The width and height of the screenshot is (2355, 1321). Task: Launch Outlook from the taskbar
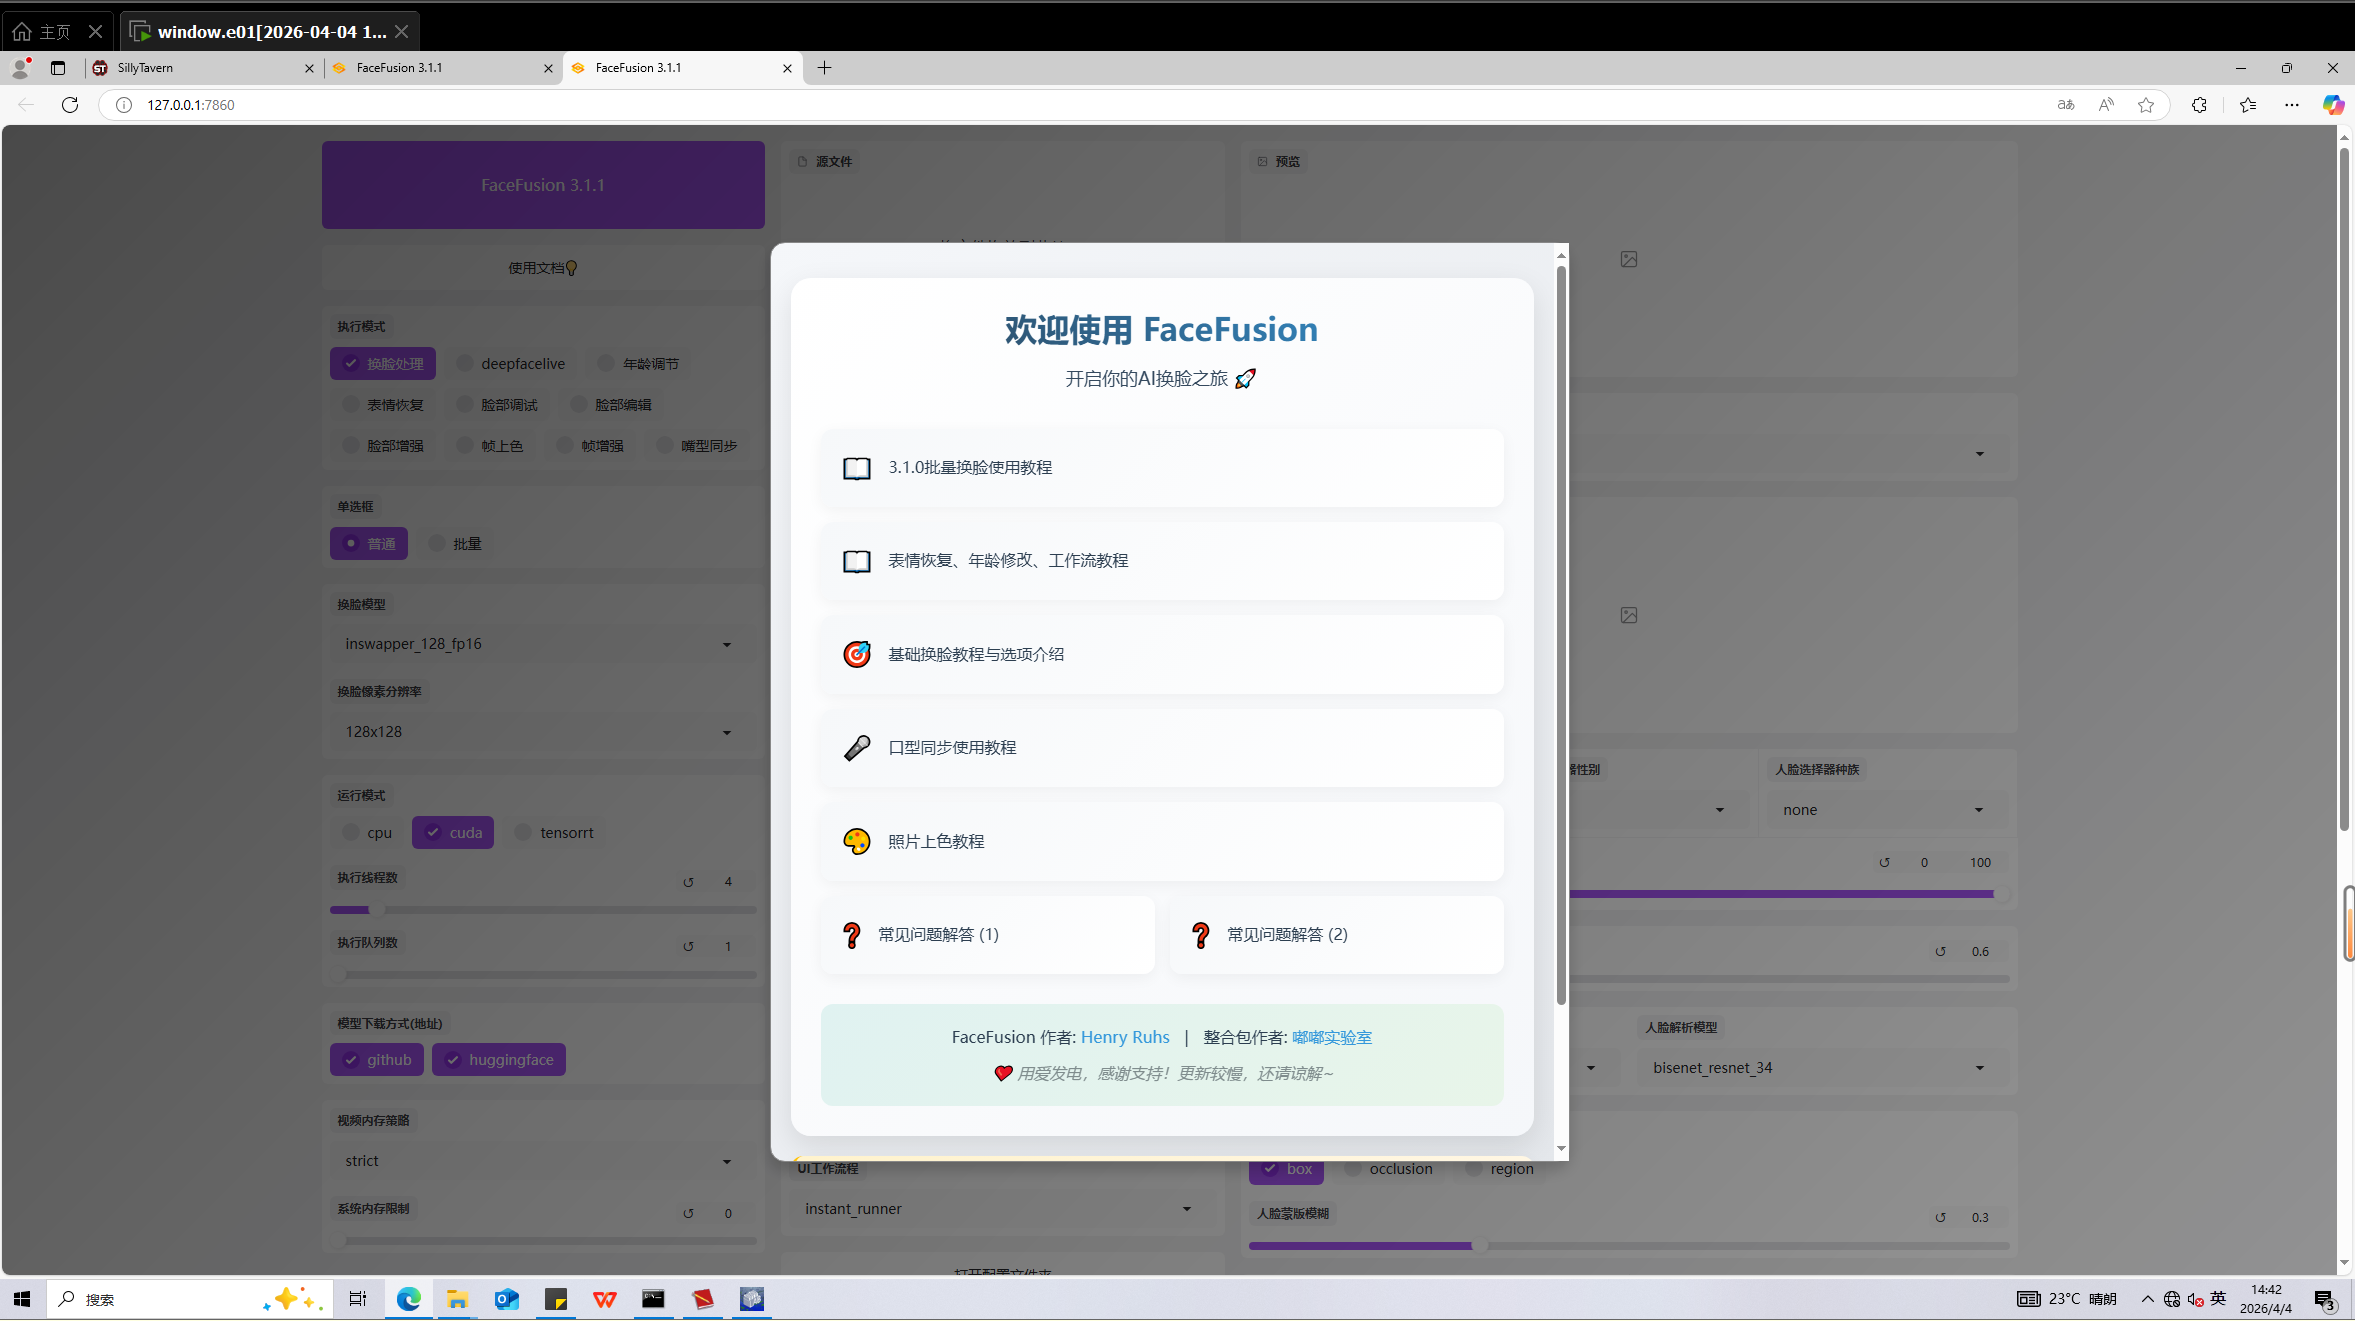(506, 1299)
